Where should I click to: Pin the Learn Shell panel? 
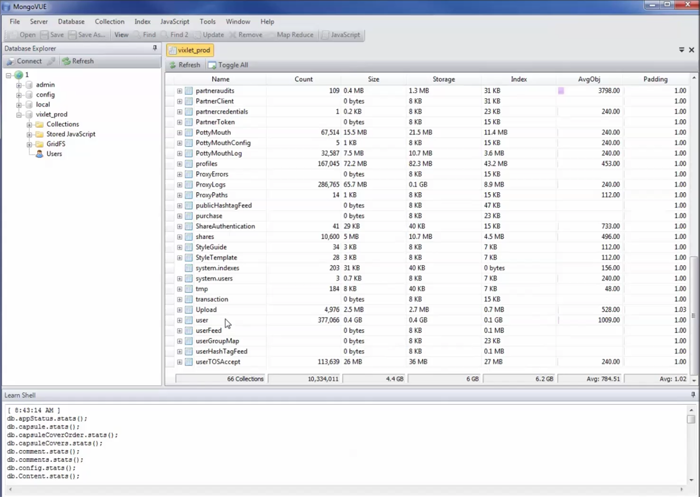click(693, 395)
